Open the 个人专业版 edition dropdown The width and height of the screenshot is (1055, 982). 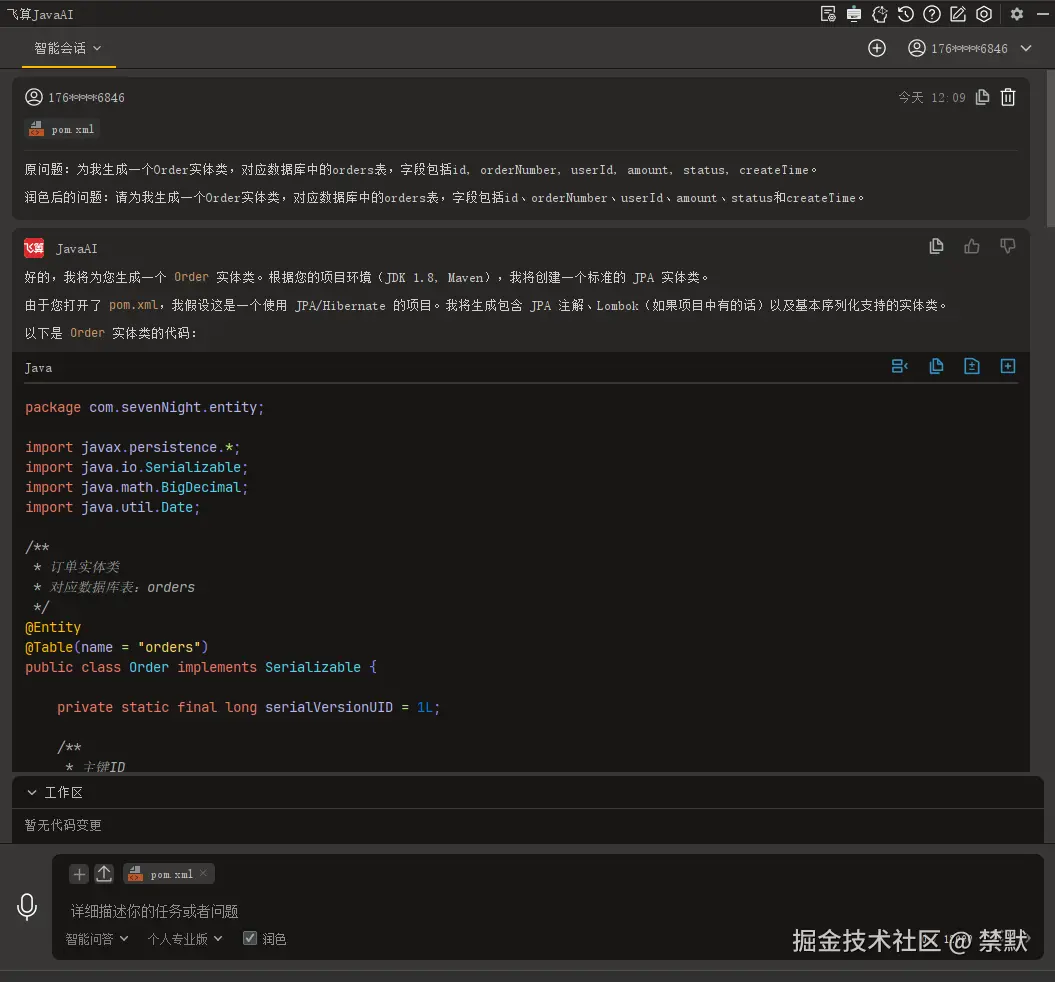[x=184, y=939]
